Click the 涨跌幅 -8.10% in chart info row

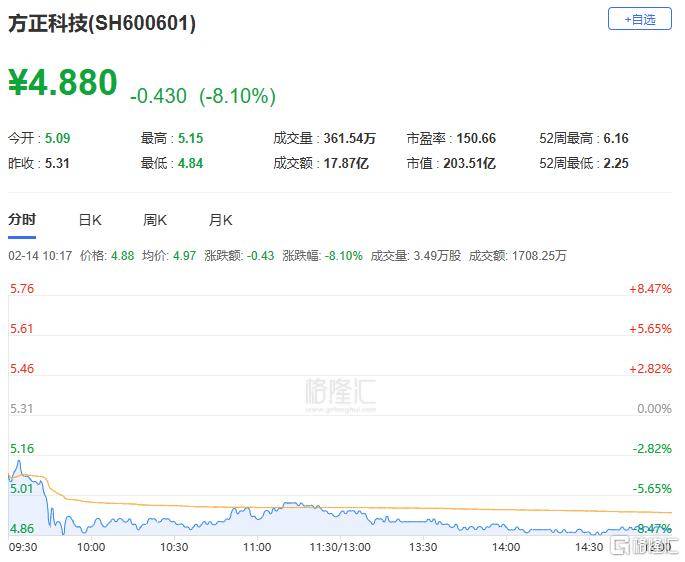(x=344, y=256)
